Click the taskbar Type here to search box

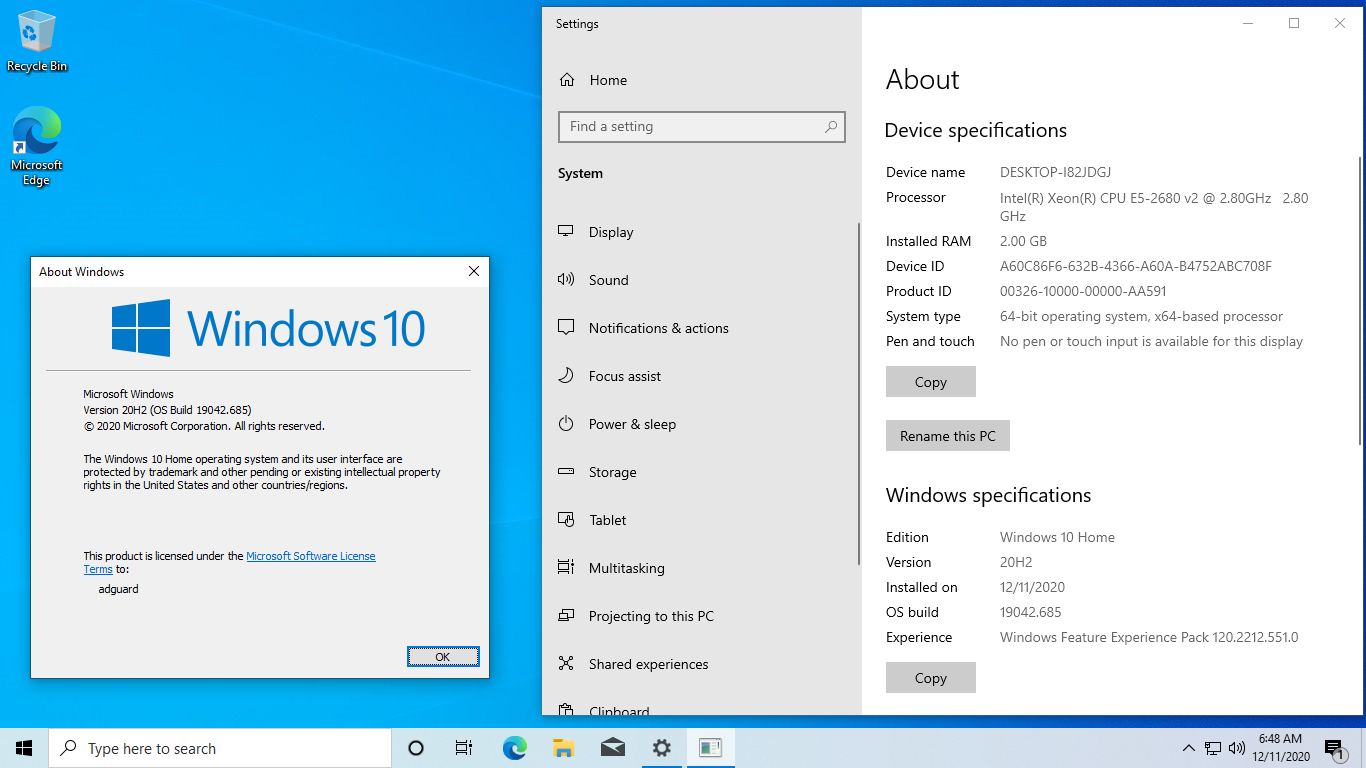coord(220,748)
